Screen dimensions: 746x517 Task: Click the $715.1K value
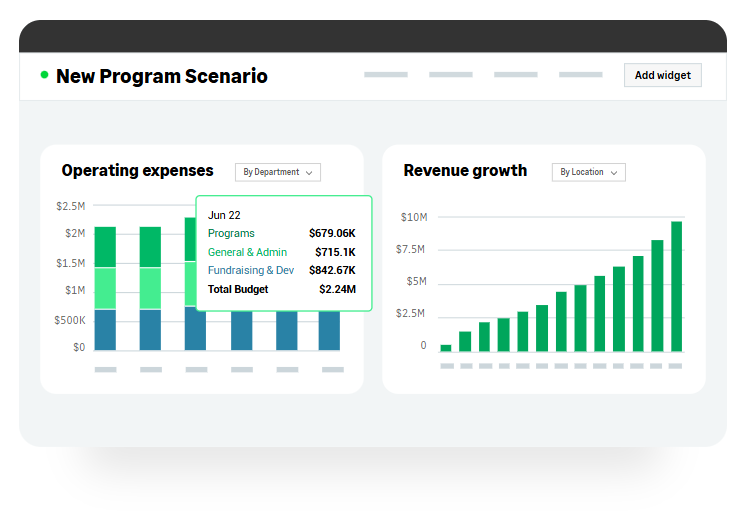pyautogui.click(x=335, y=252)
